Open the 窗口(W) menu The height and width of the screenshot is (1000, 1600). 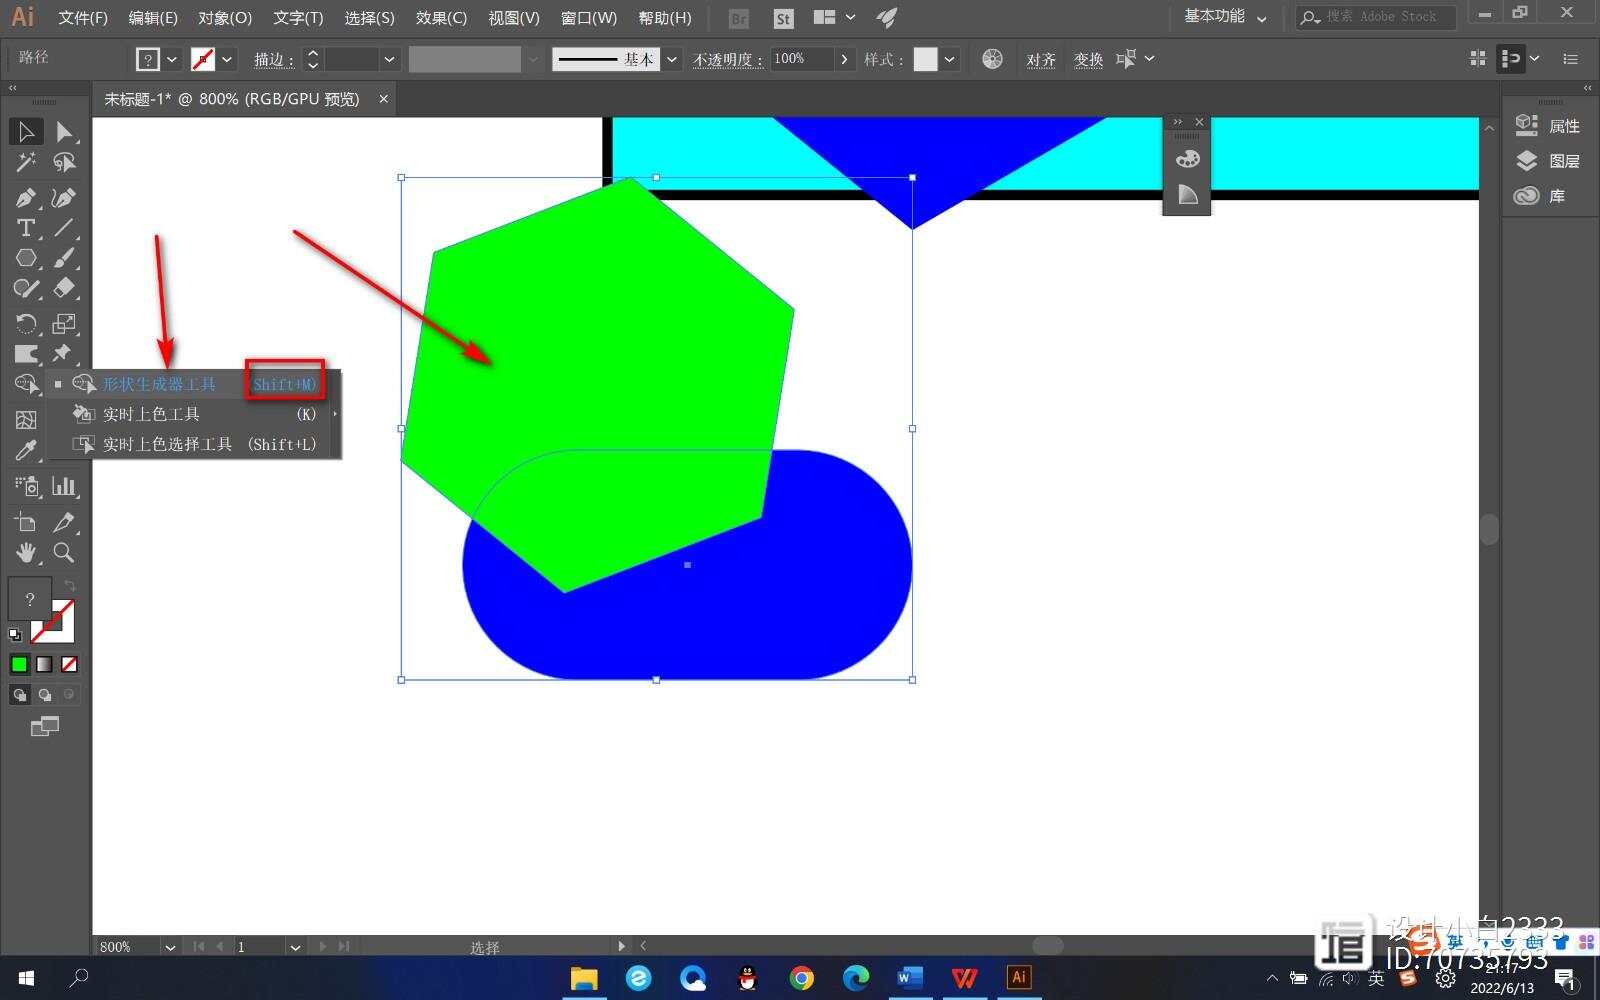pos(588,18)
